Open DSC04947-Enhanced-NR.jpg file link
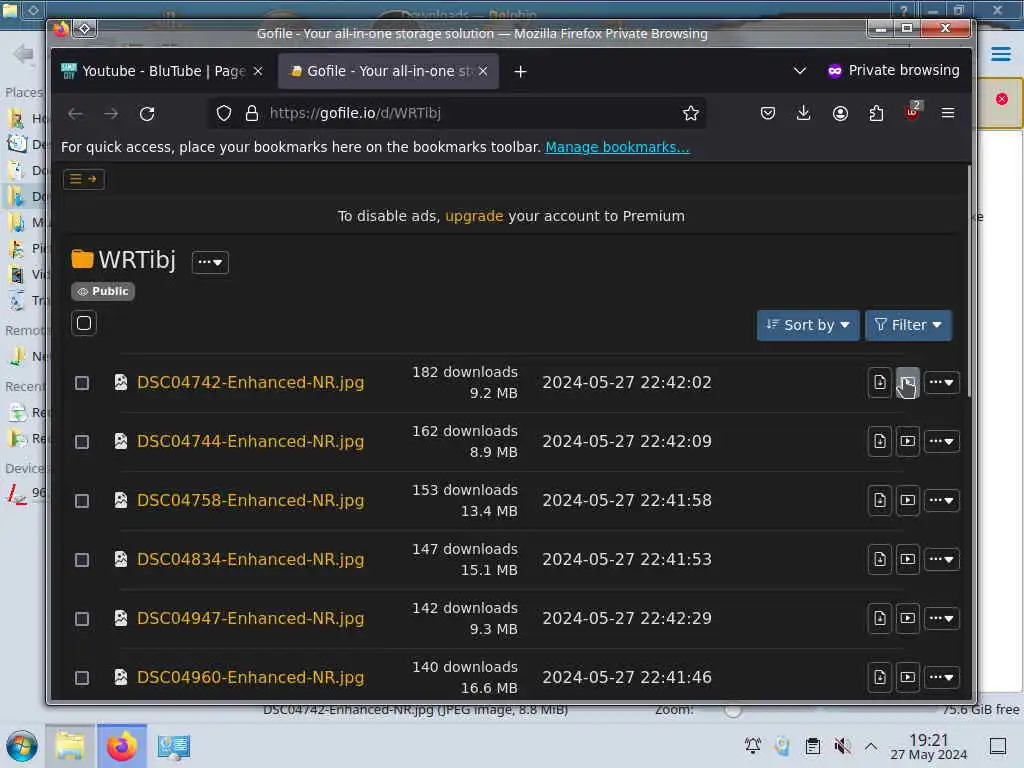The height and width of the screenshot is (768, 1024). point(250,618)
